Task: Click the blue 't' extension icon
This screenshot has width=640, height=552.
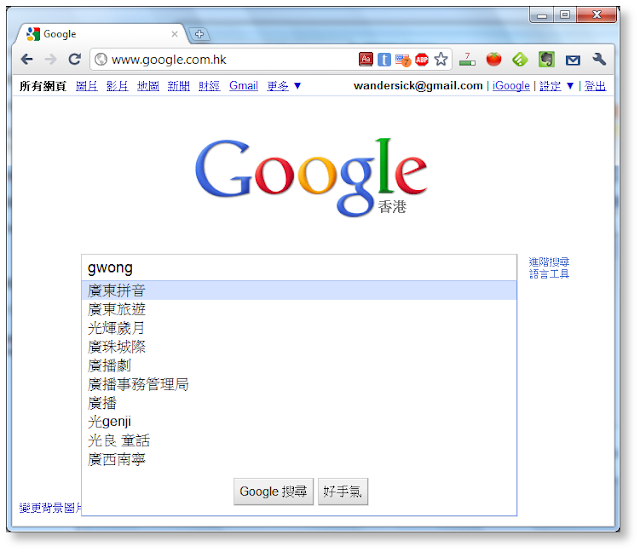Action: [x=384, y=60]
